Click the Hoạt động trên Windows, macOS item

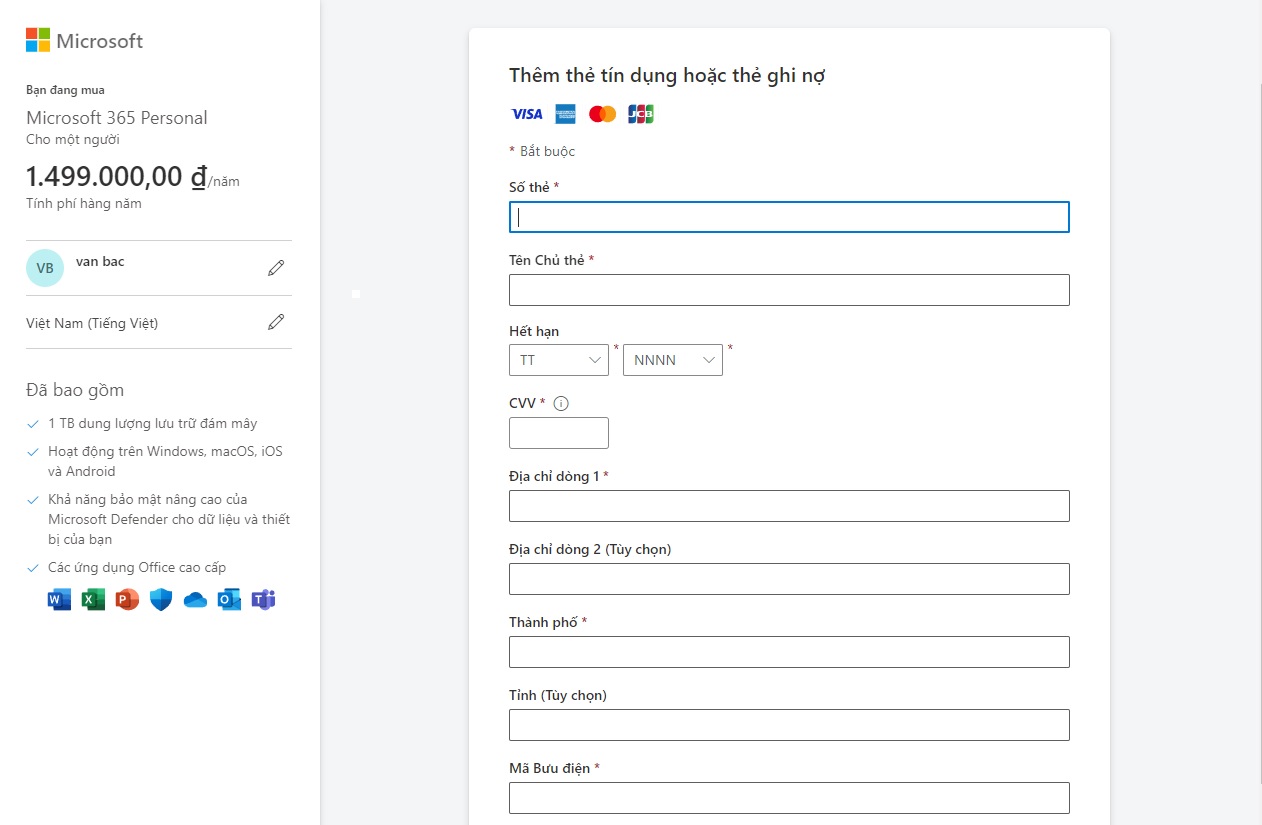coord(165,462)
